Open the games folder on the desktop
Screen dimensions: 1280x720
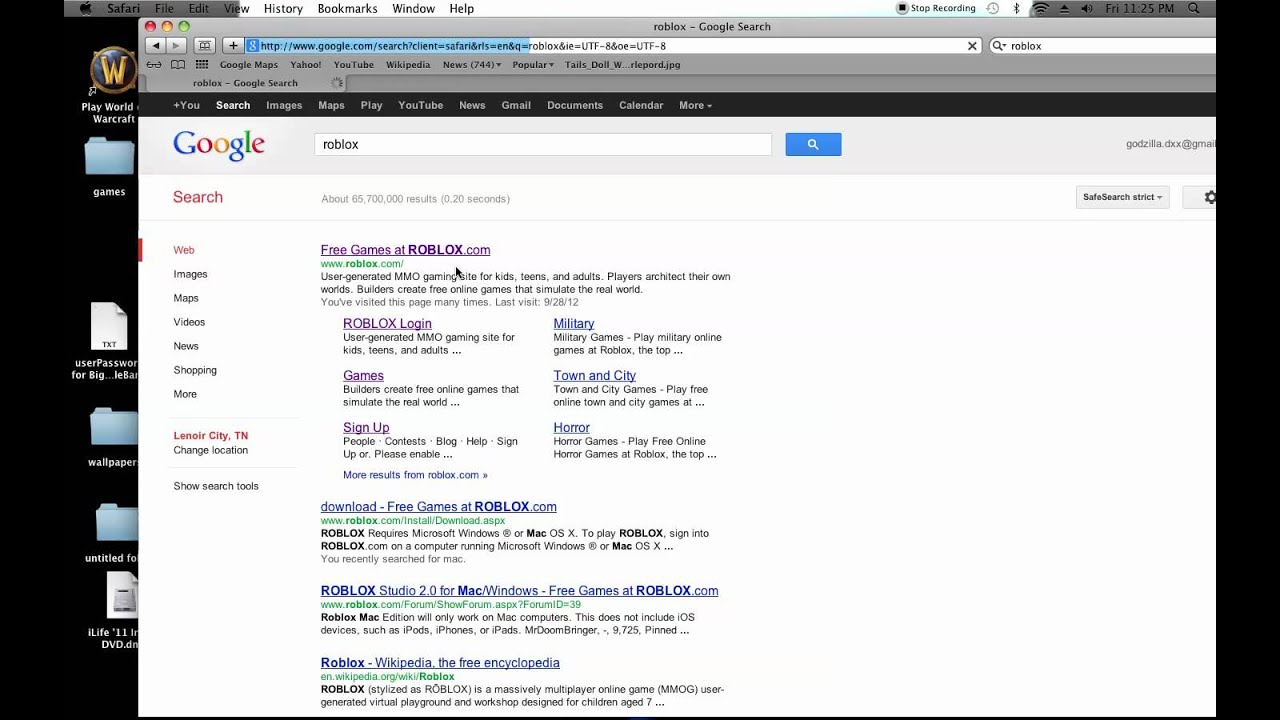click(109, 157)
